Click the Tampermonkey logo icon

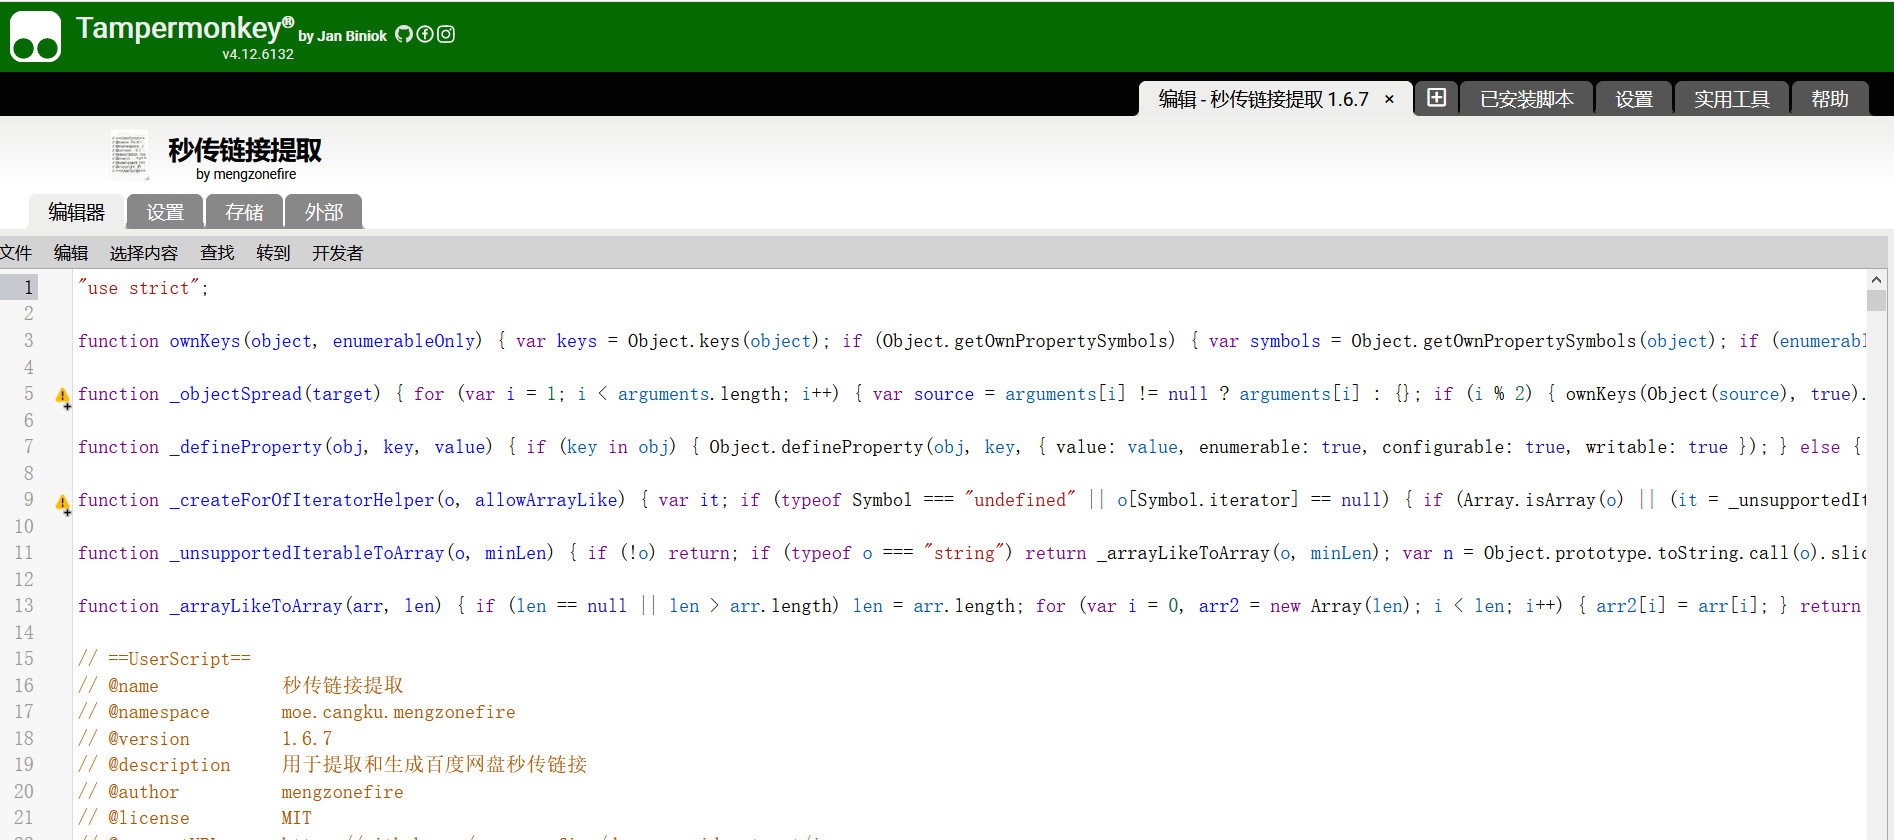(x=35, y=37)
